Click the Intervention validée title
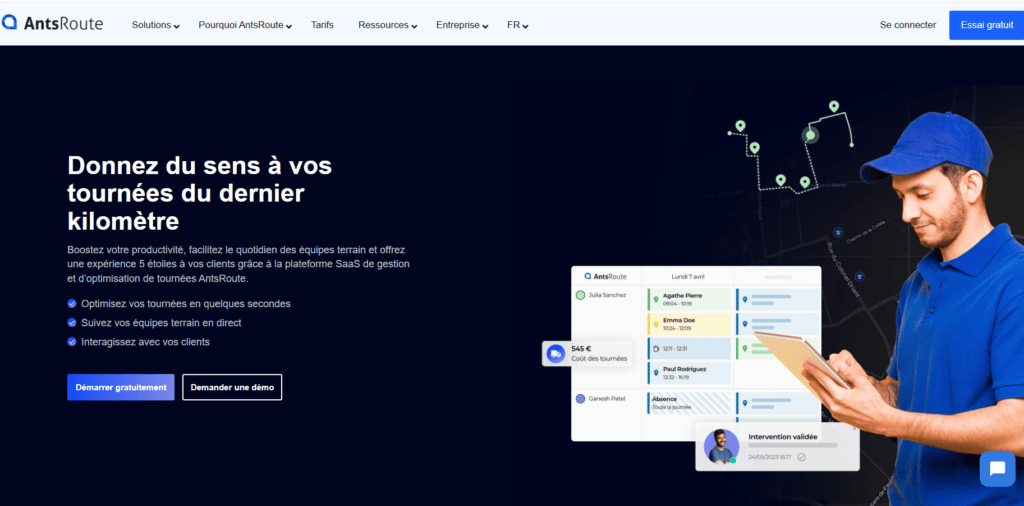 [x=782, y=437]
